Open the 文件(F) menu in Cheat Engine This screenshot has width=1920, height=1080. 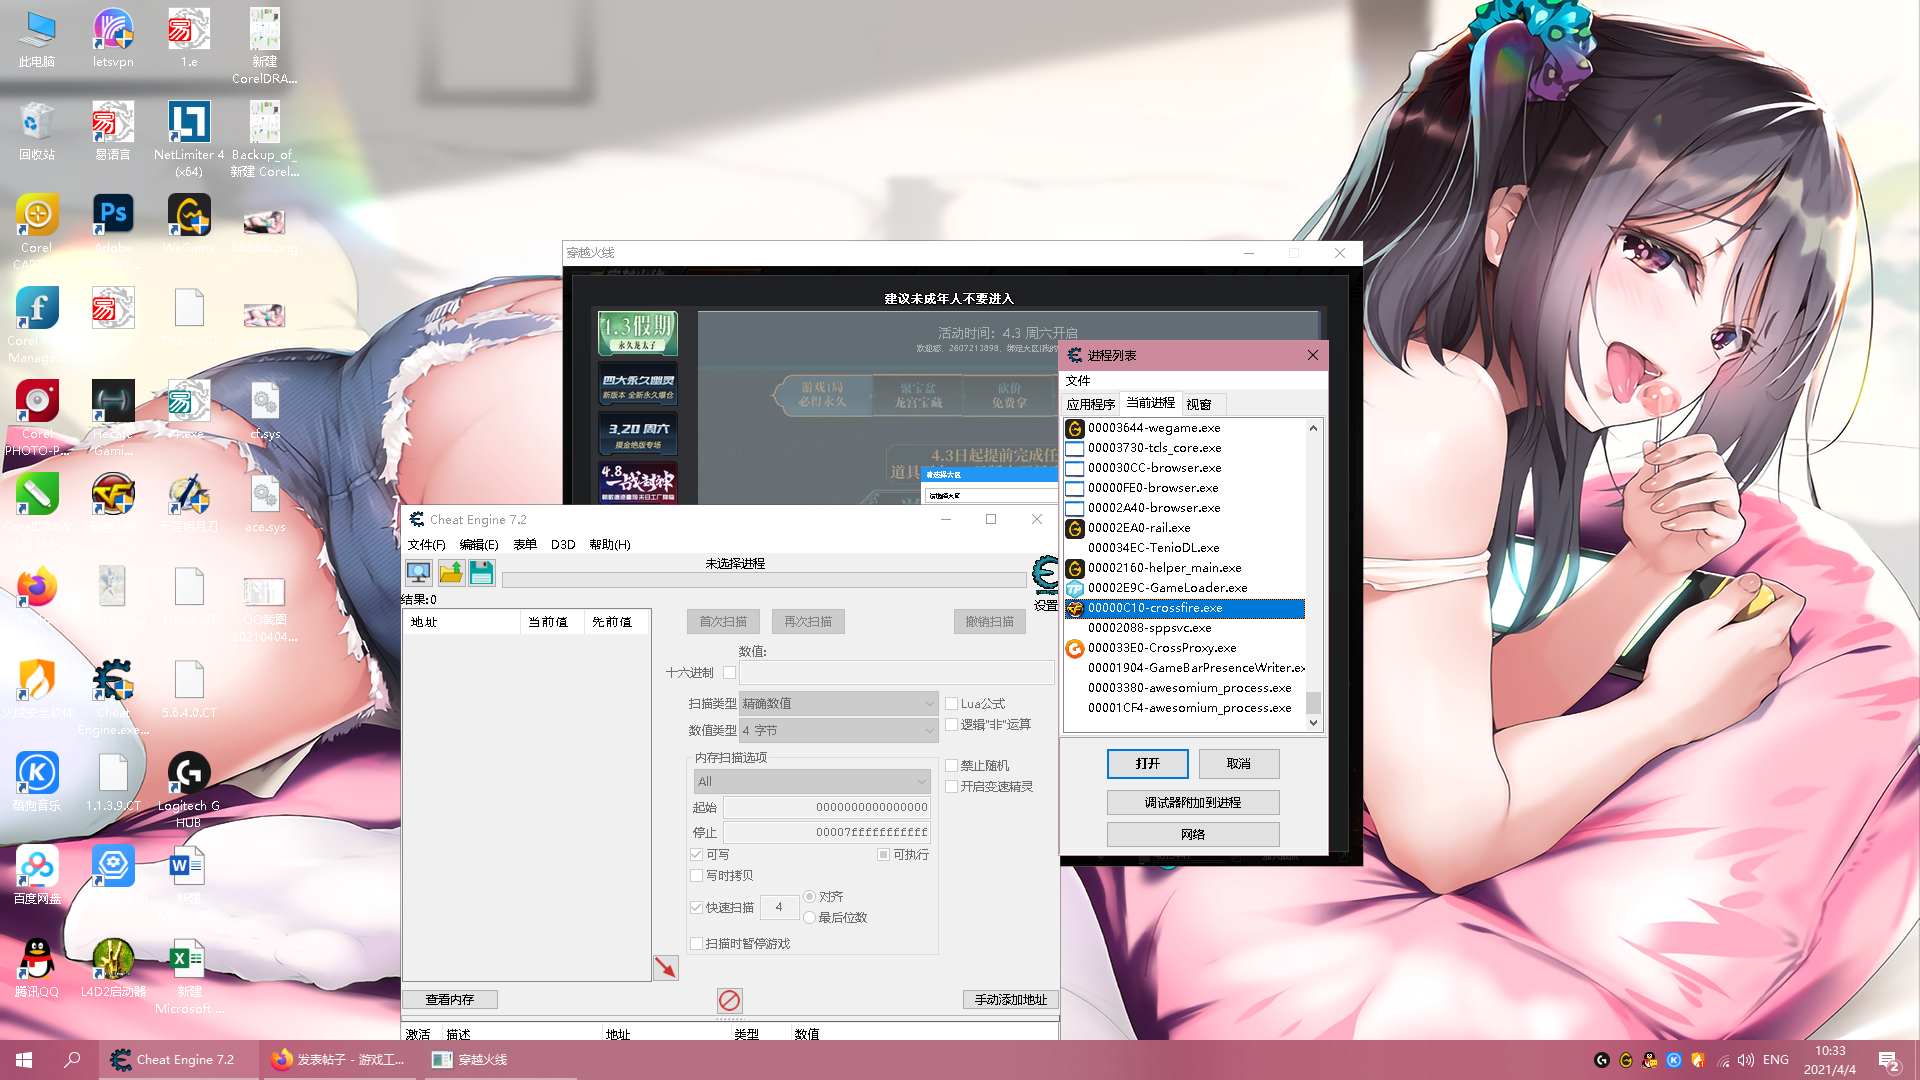pos(426,545)
